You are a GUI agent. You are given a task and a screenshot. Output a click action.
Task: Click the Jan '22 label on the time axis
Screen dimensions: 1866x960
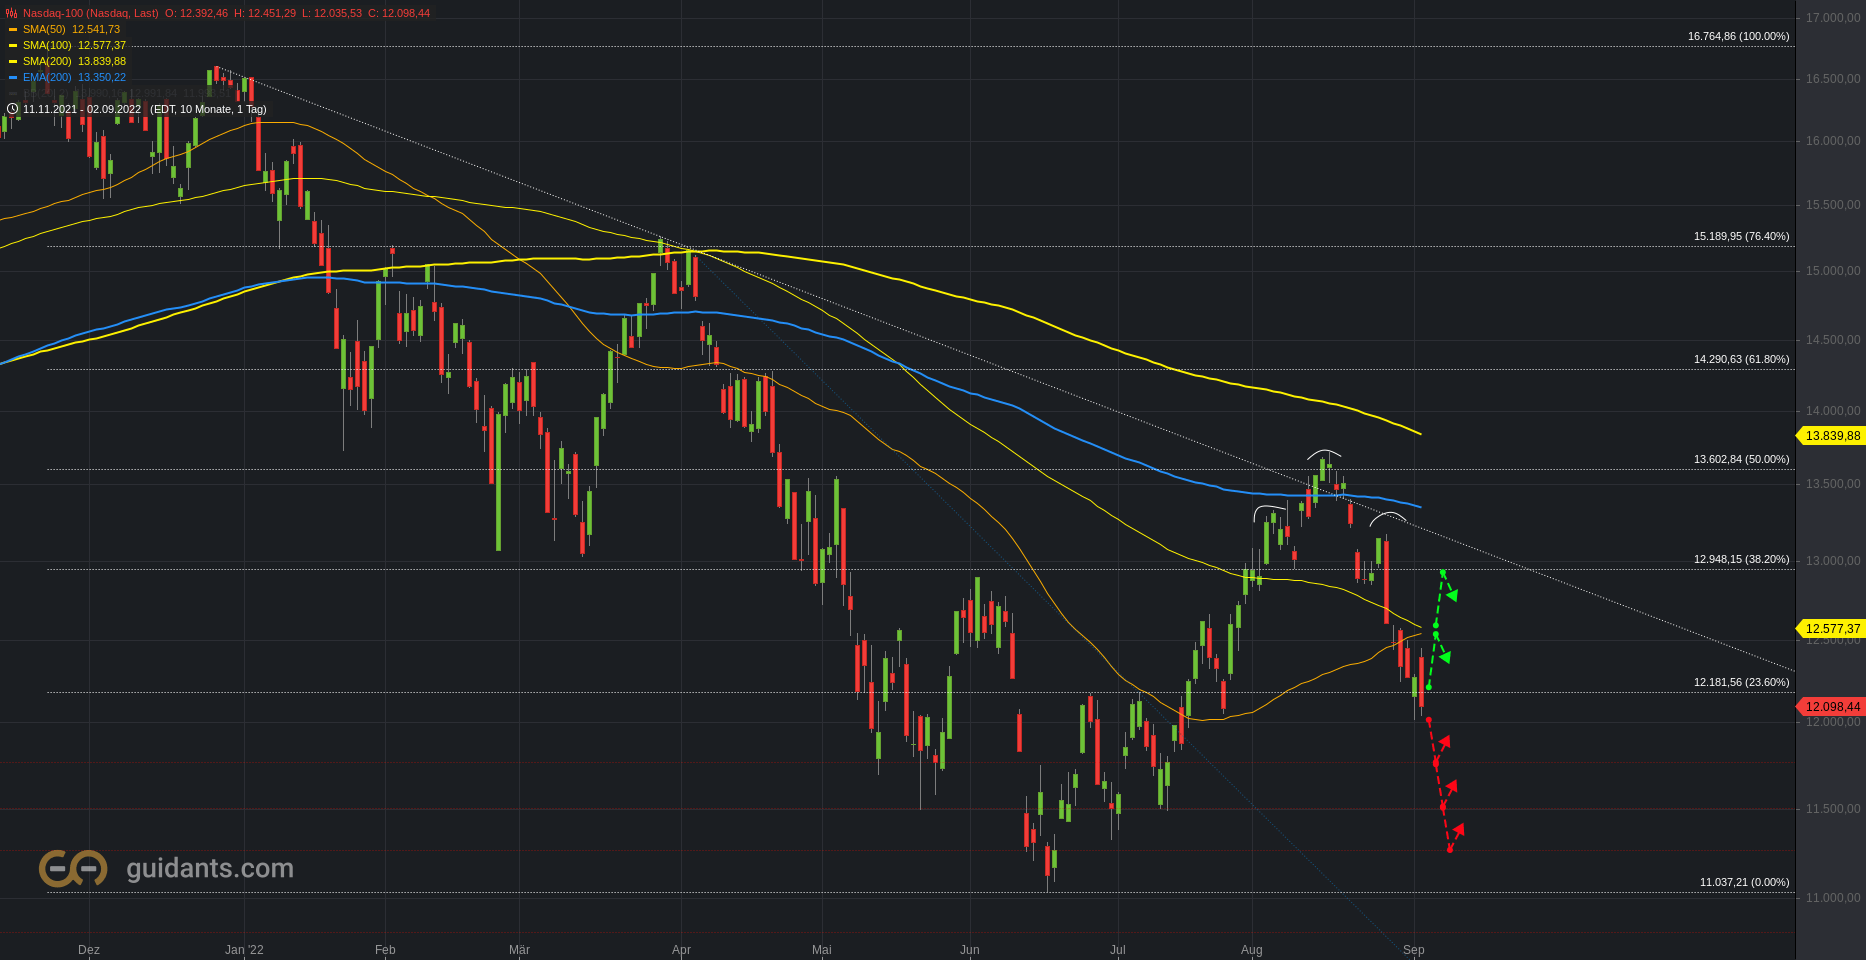244,950
